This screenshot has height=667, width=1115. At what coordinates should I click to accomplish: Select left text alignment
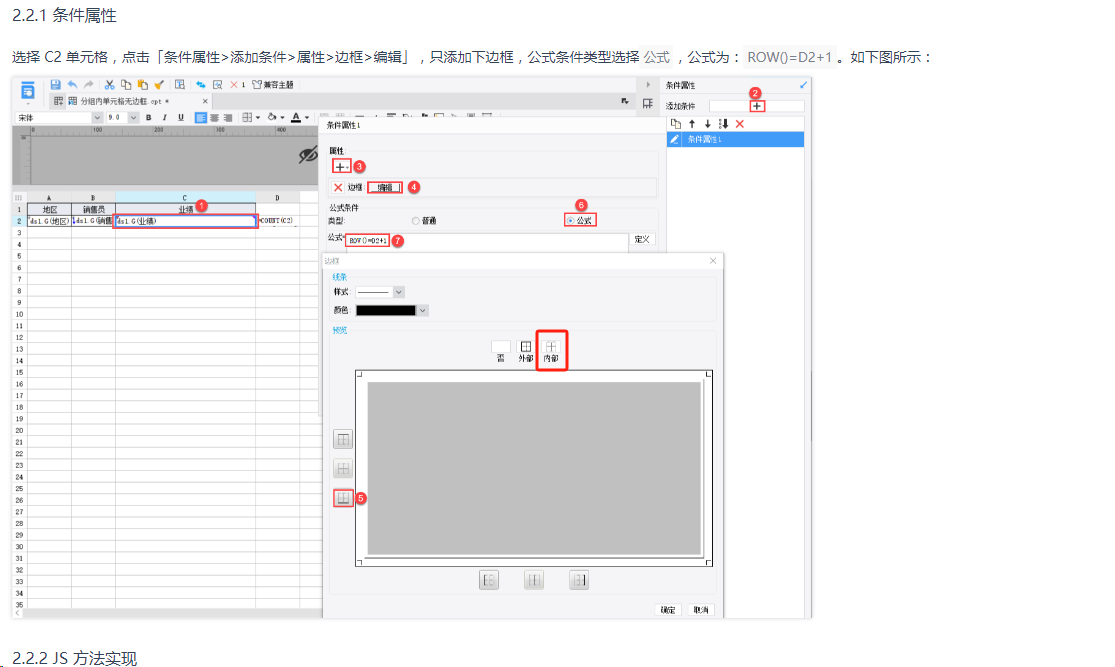[x=201, y=117]
